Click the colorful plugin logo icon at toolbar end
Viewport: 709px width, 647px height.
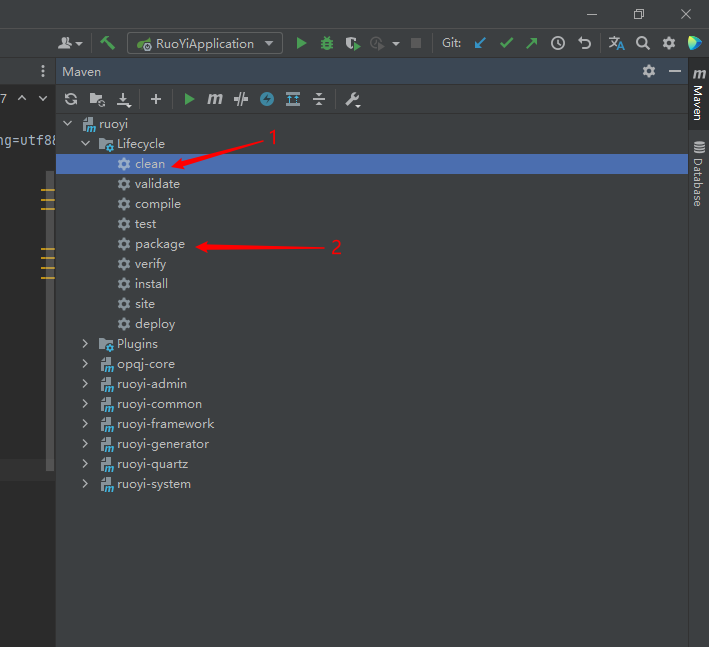click(x=695, y=43)
